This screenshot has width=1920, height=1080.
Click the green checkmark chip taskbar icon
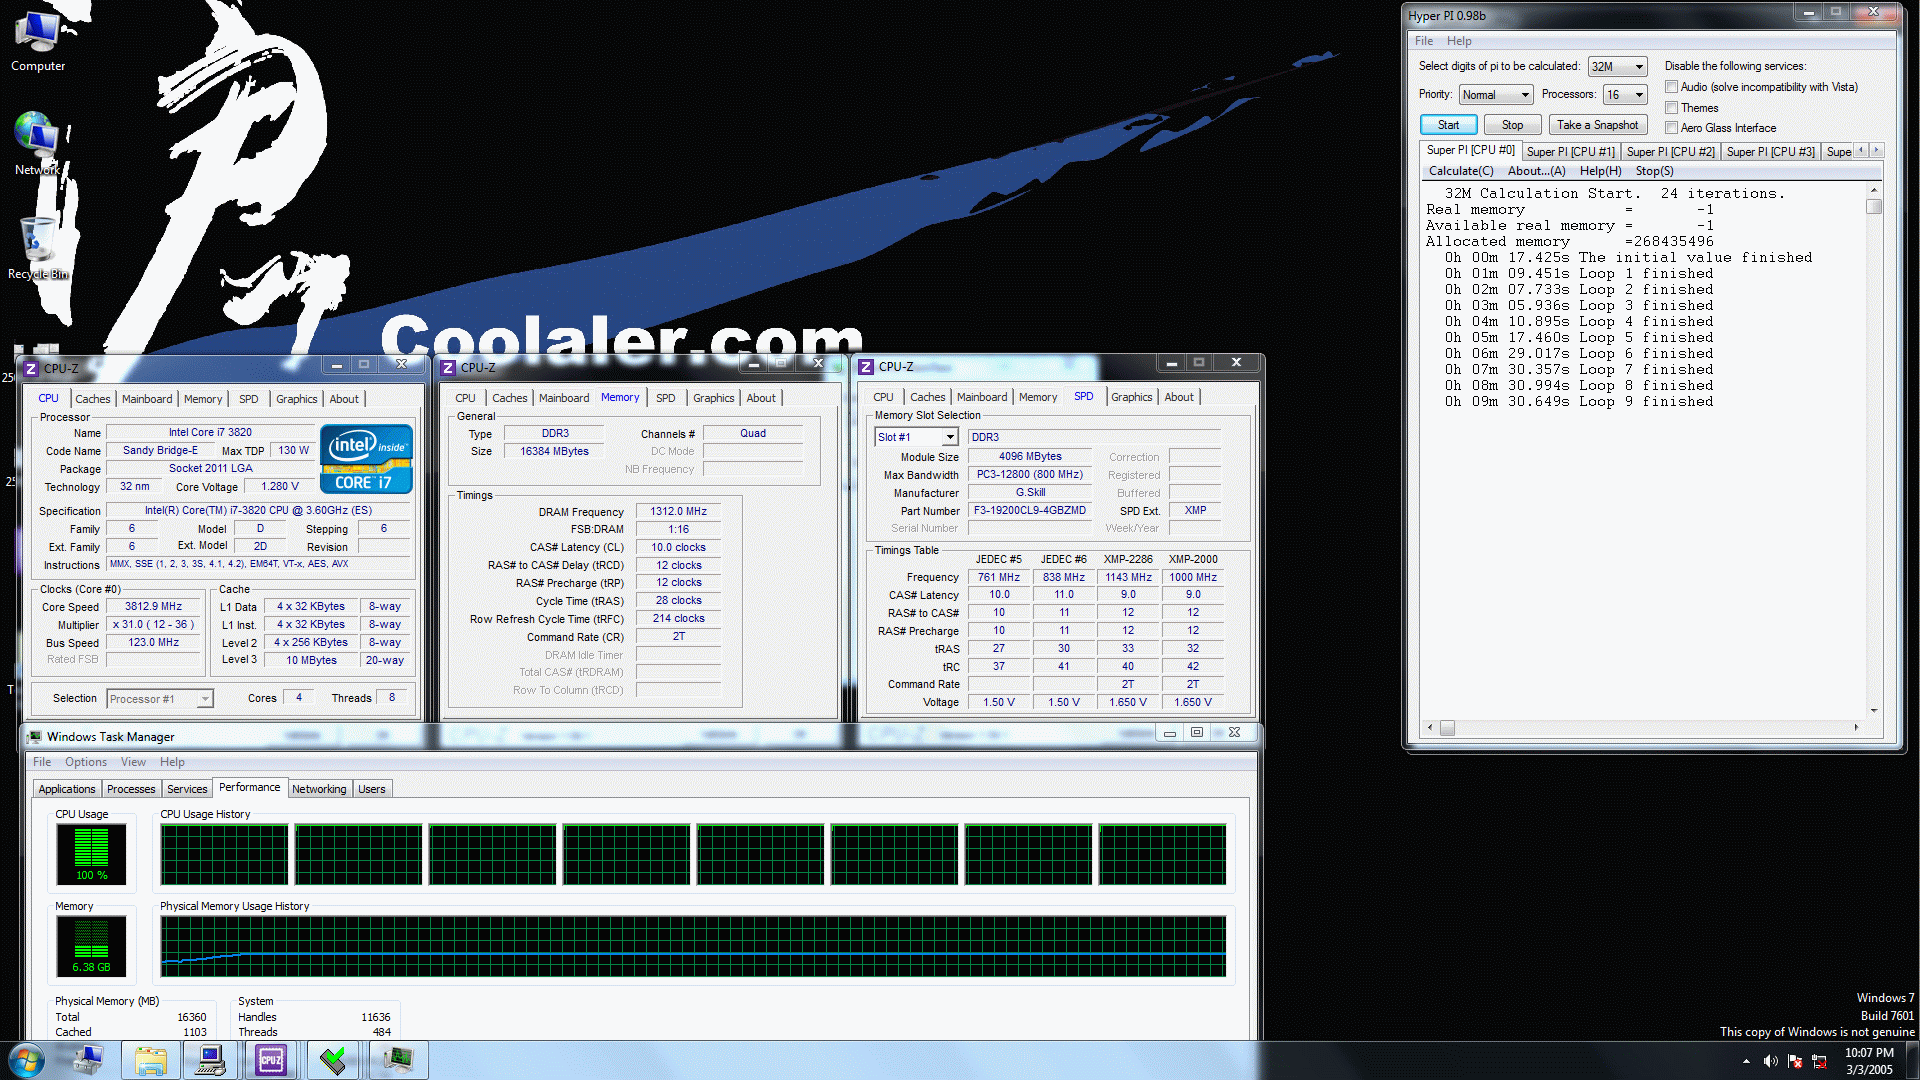(x=333, y=1060)
